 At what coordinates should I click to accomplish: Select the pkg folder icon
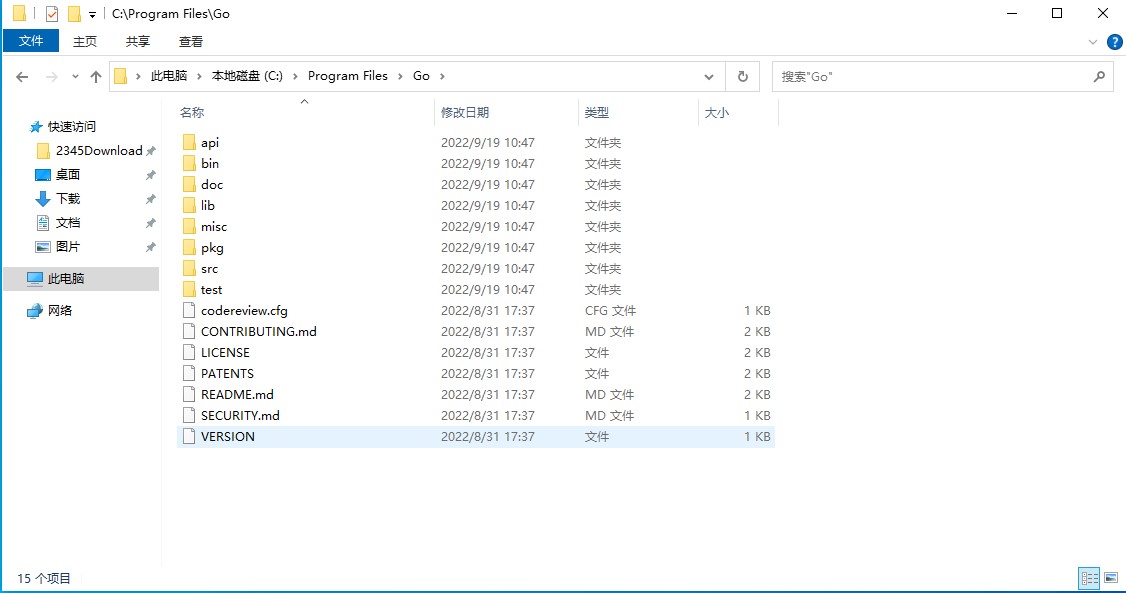click(189, 247)
